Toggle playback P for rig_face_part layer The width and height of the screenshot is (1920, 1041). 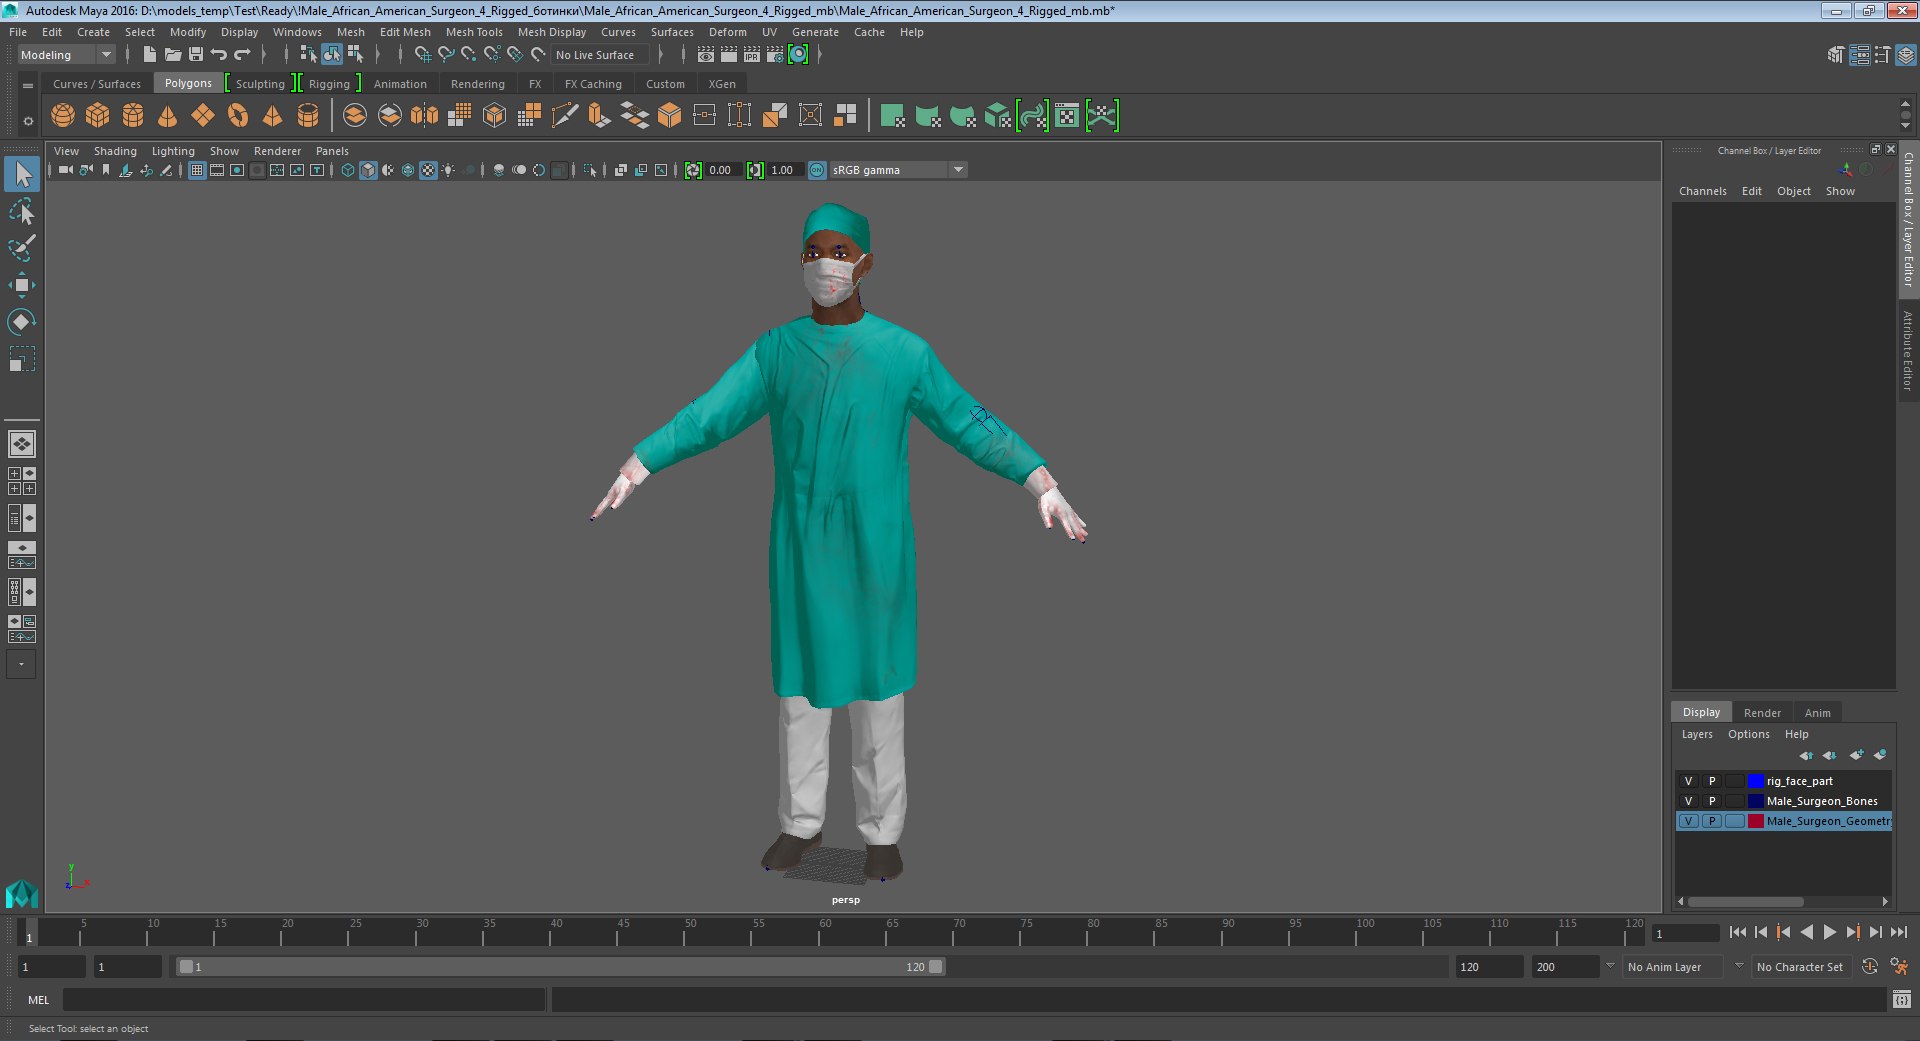click(1712, 781)
